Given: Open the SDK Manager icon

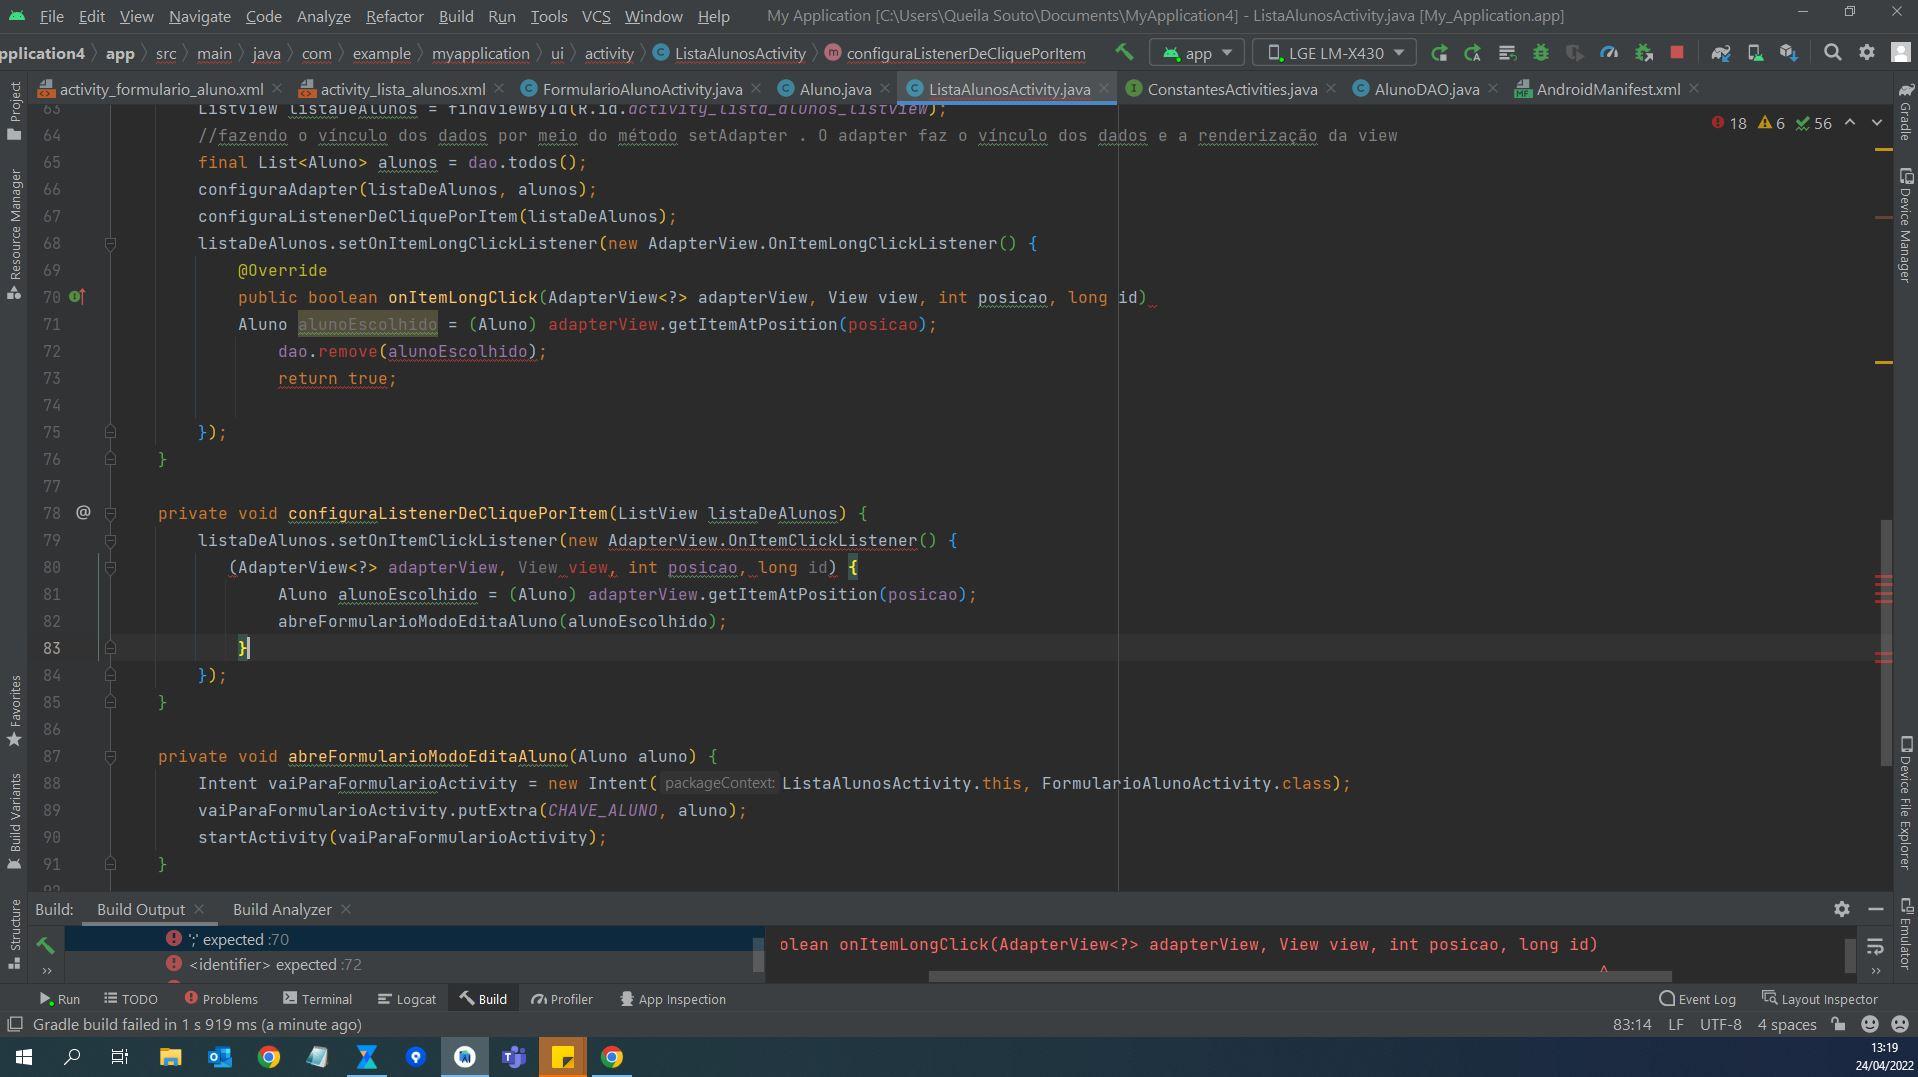Looking at the screenshot, I should tap(1789, 53).
